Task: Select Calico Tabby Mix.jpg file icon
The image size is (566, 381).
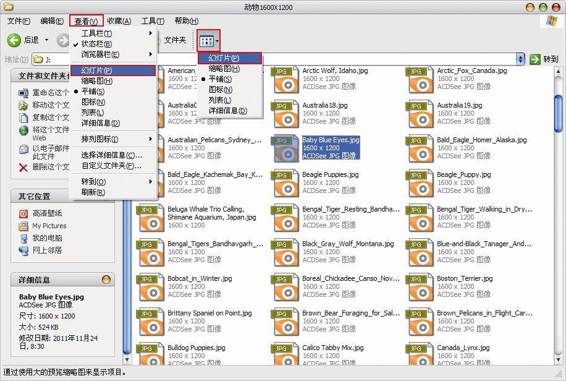Action: pyautogui.click(x=285, y=355)
